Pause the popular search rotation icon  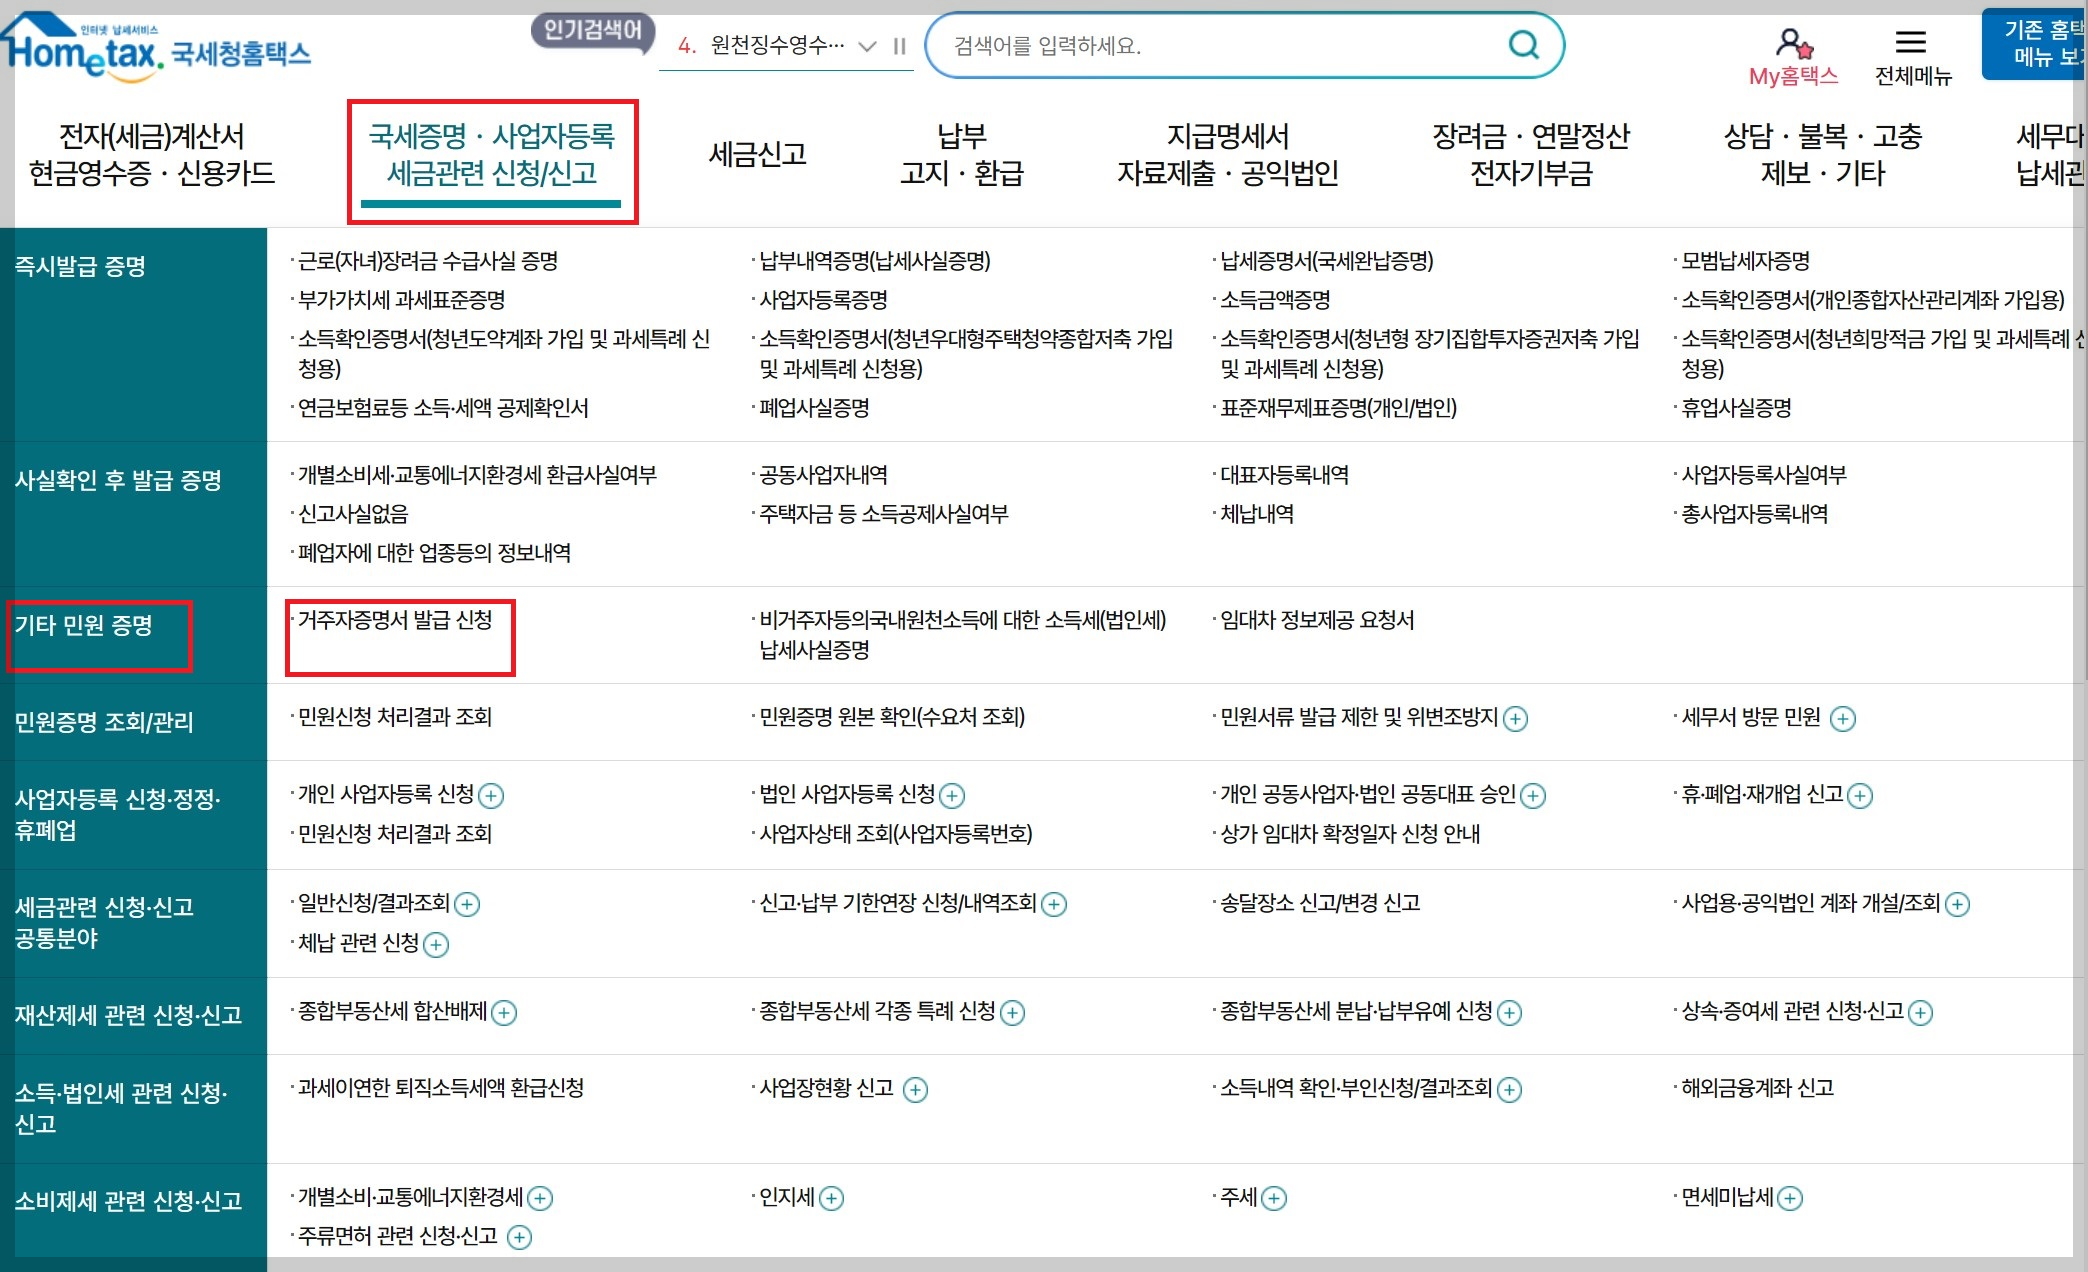click(897, 46)
